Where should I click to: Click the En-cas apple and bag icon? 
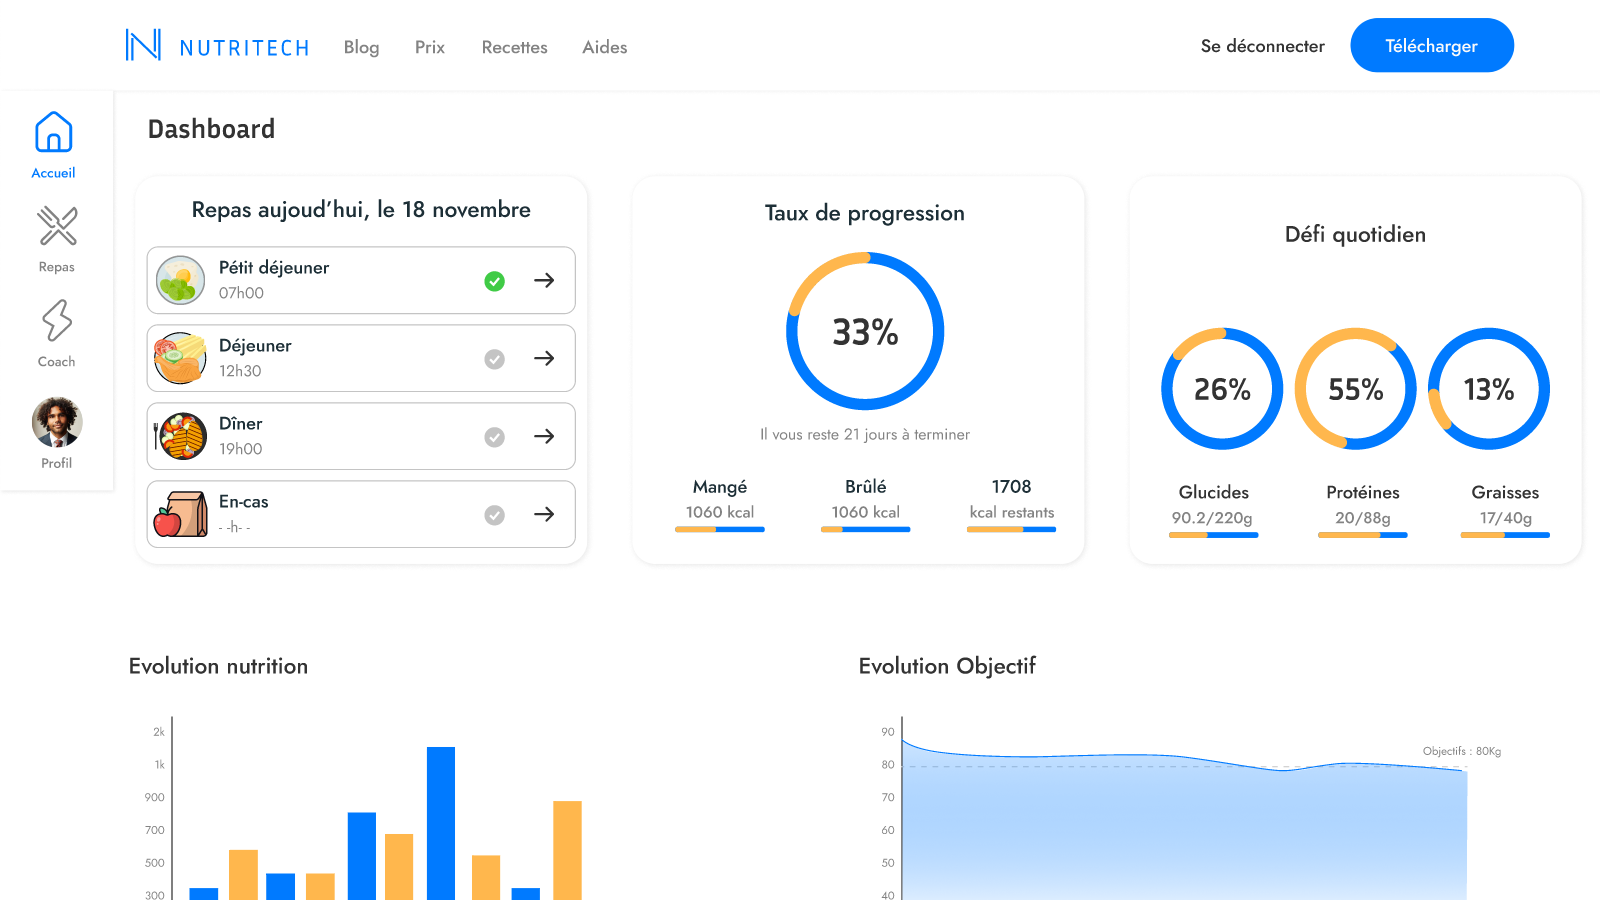point(181,514)
